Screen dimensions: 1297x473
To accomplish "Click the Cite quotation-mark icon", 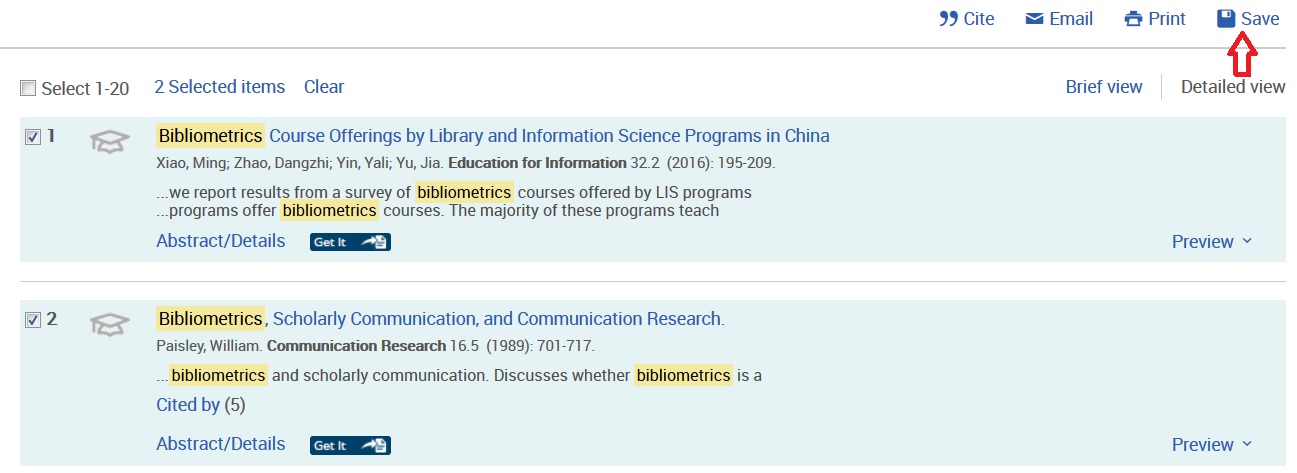I will (x=949, y=19).
